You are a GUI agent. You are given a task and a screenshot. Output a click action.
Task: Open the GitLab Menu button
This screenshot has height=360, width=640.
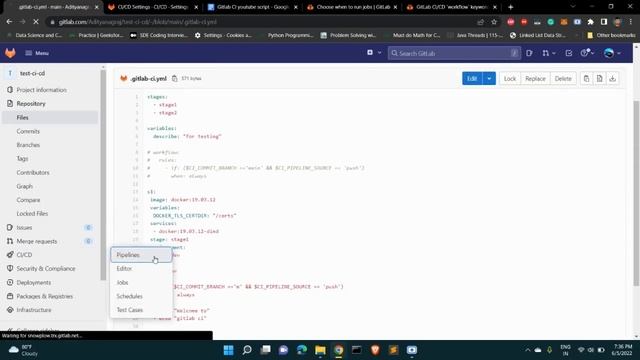37,53
